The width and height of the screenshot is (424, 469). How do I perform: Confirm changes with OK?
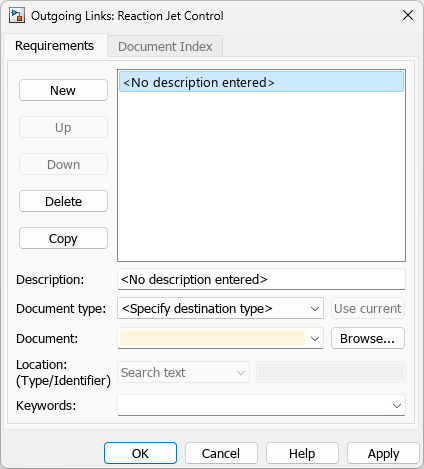coord(140,453)
